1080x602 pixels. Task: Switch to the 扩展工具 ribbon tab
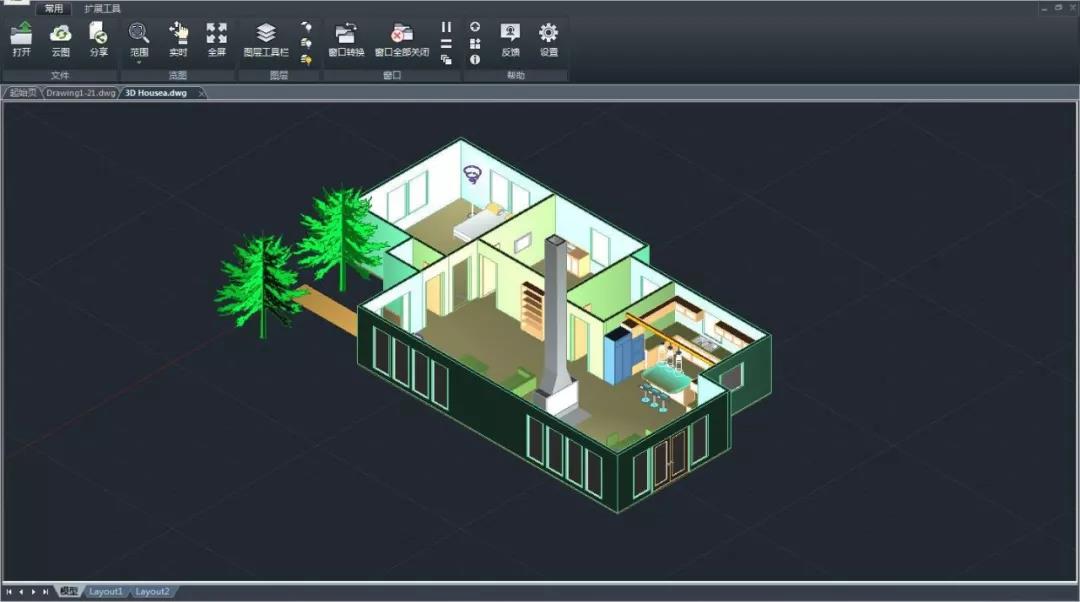[x=102, y=8]
